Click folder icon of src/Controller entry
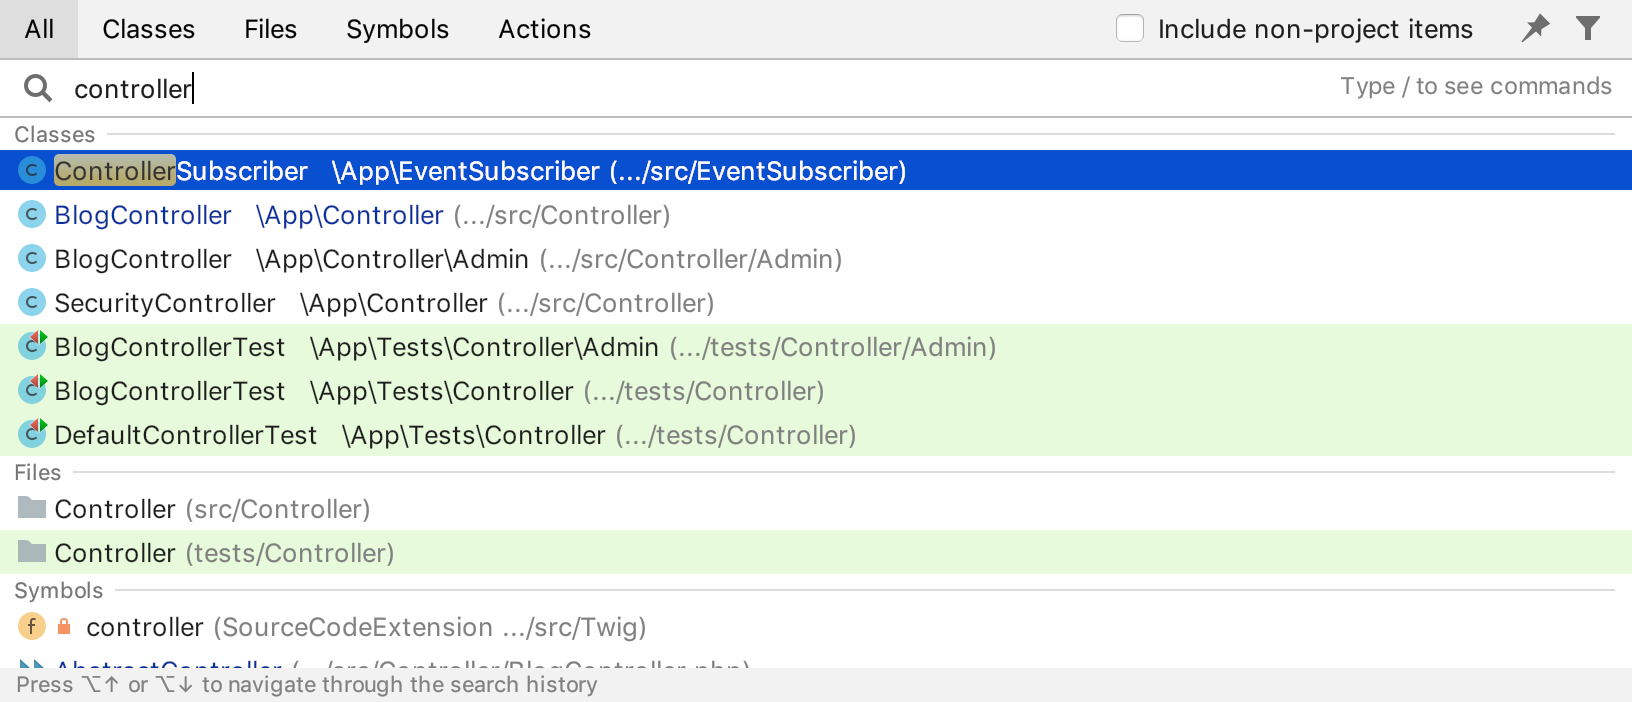The height and width of the screenshot is (702, 1632). click(32, 508)
